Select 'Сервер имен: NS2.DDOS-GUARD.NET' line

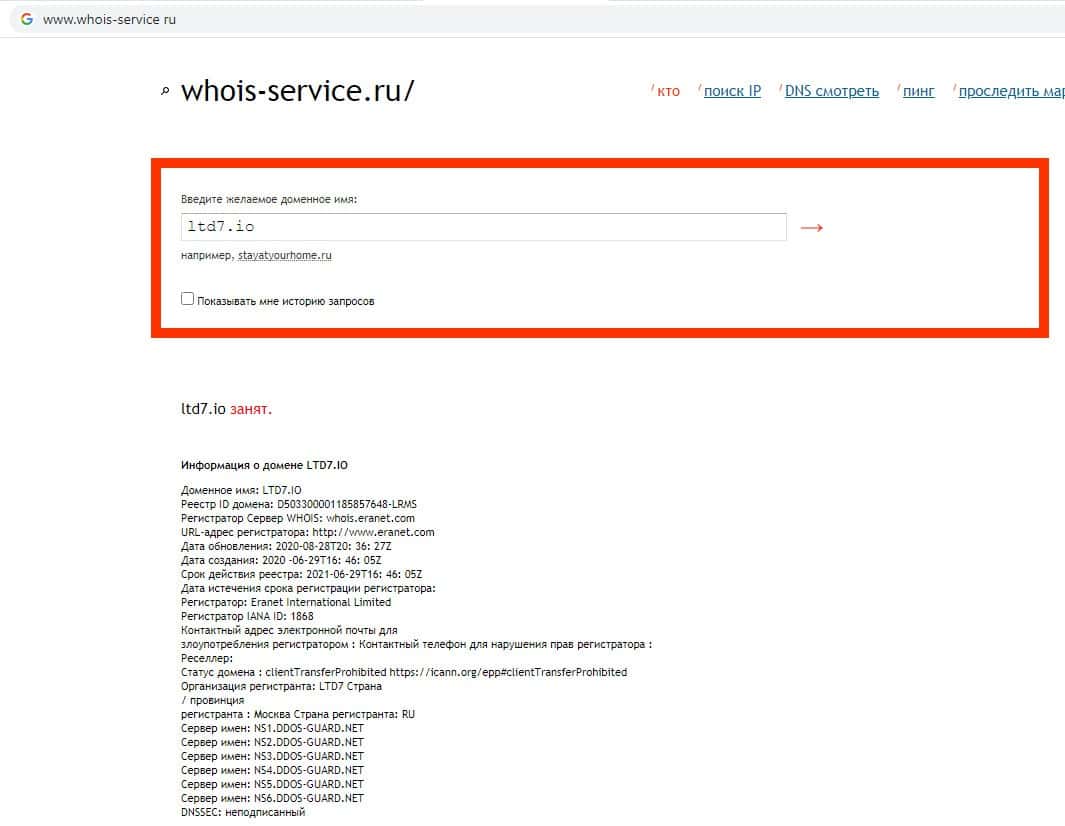(x=272, y=742)
